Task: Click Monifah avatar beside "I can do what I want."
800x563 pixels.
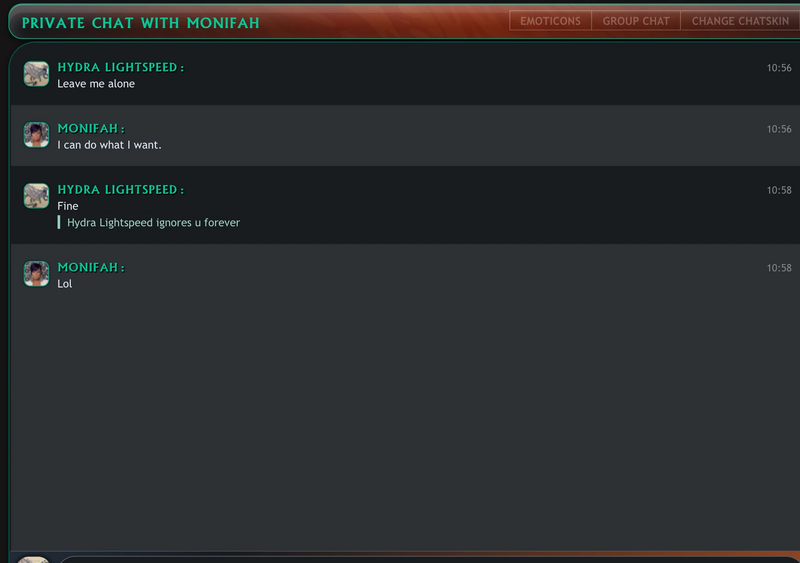Action: pyautogui.click(x=36, y=135)
